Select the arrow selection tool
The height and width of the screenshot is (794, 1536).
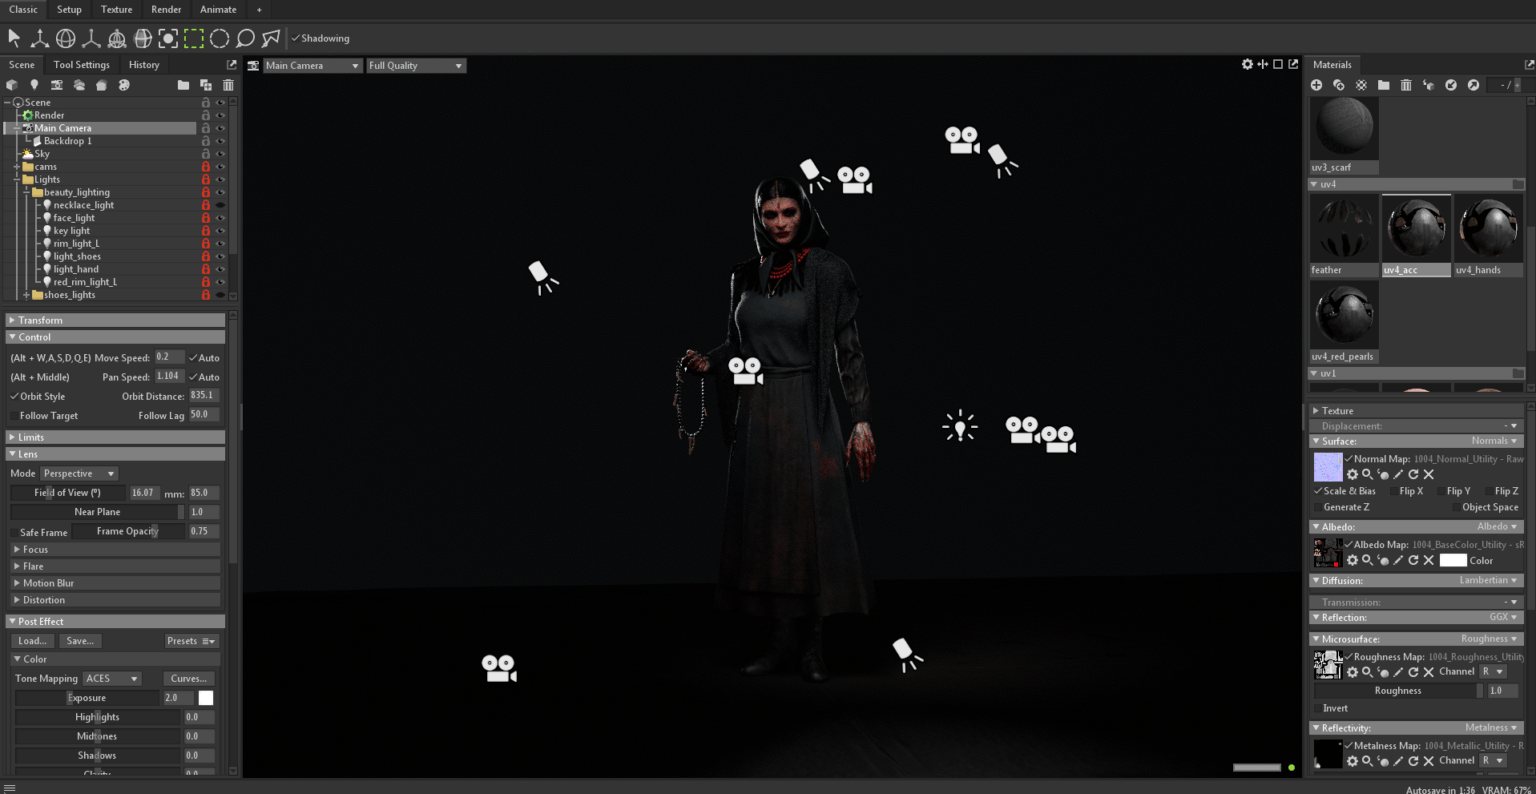pos(14,38)
